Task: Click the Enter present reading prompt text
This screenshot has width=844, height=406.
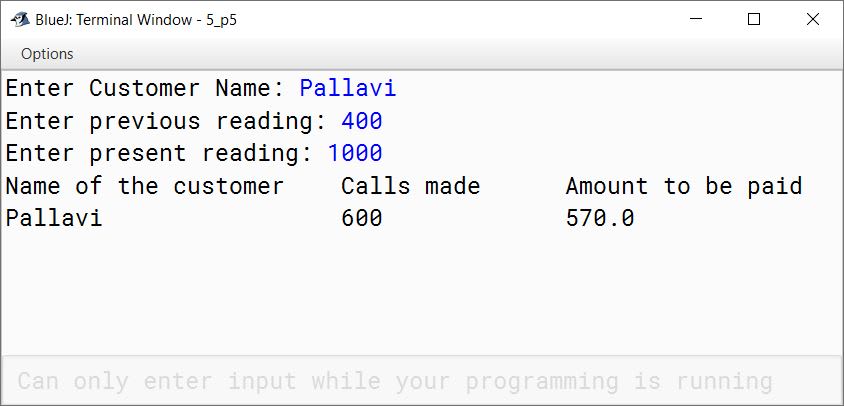Action: [x=159, y=153]
